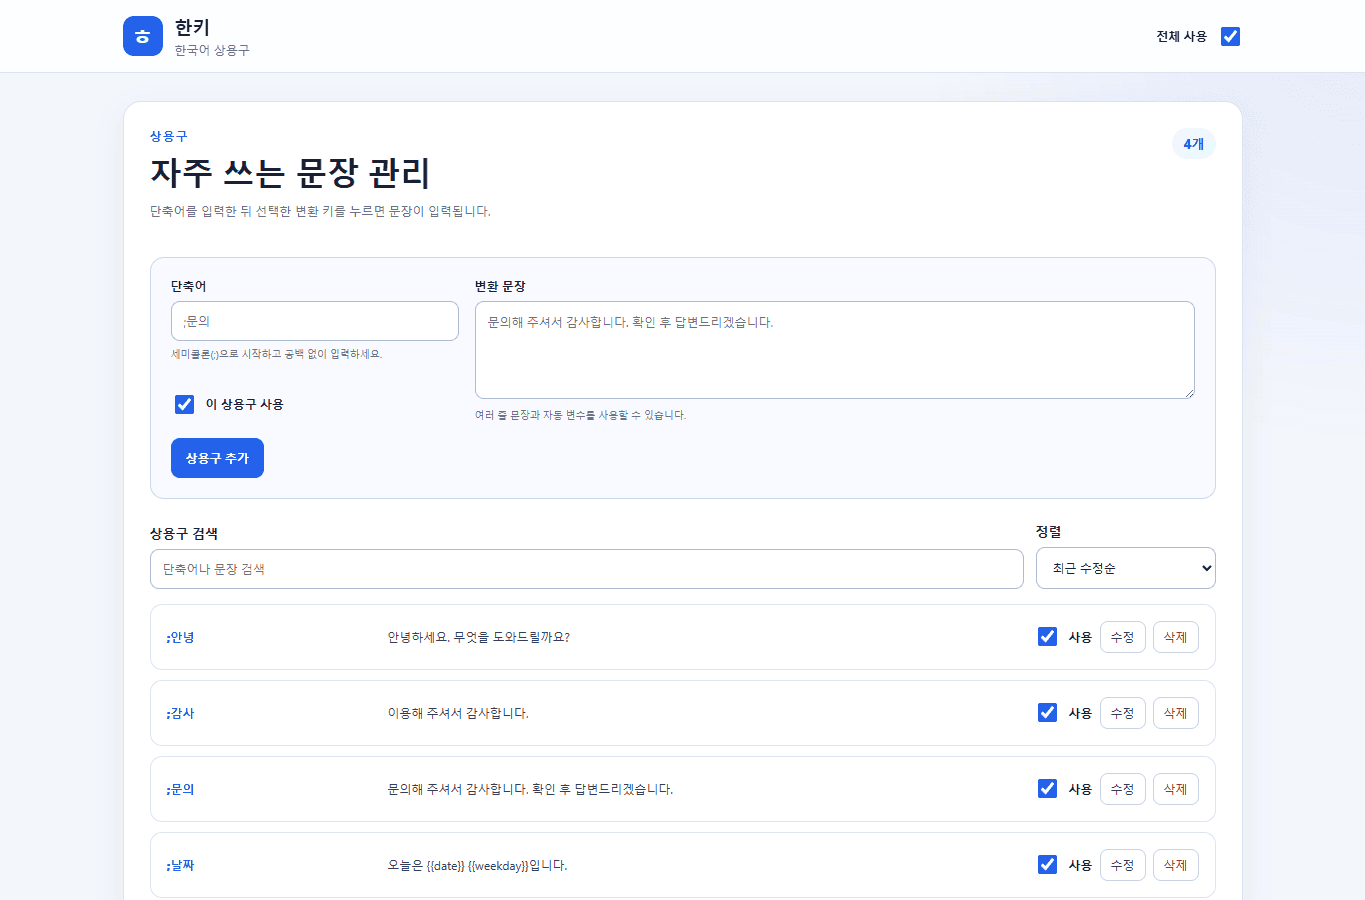Click the 상용구 추가 button
1365x900 pixels.
point(217,458)
